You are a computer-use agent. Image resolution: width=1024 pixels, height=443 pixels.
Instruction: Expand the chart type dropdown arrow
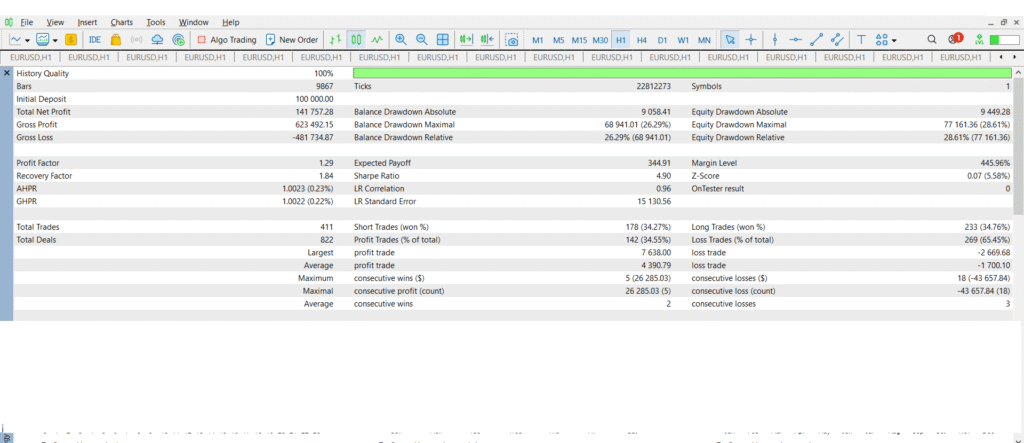pos(28,40)
